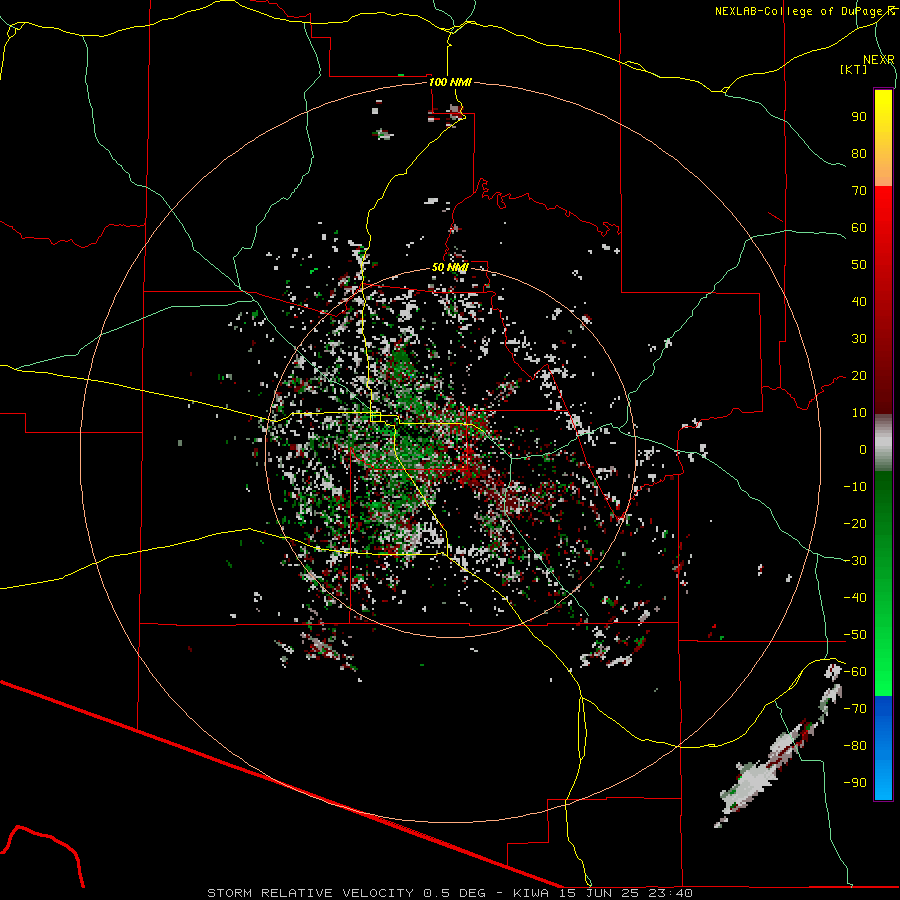This screenshot has width=900, height=900.
Task: Click the -50 scale value
Action: click(855, 635)
